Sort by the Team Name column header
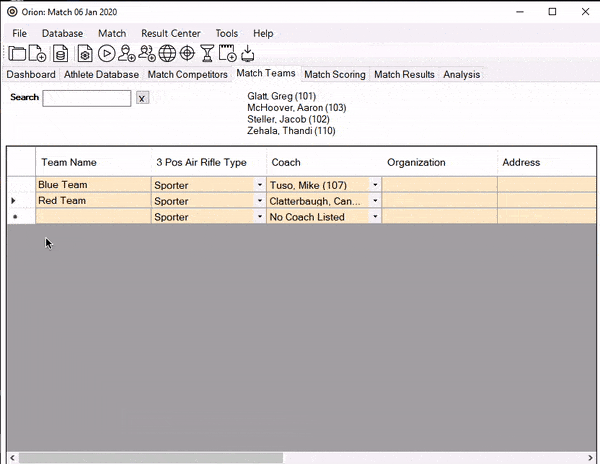The height and width of the screenshot is (464, 600). tap(69, 162)
